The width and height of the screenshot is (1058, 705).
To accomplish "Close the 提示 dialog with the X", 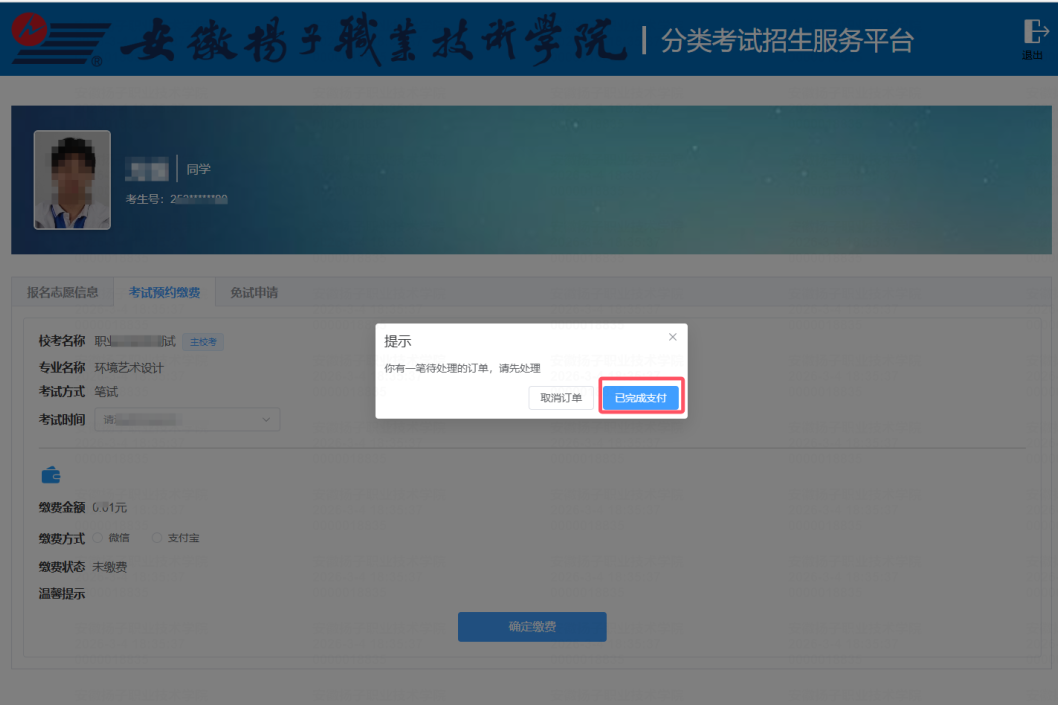I will 672,337.
